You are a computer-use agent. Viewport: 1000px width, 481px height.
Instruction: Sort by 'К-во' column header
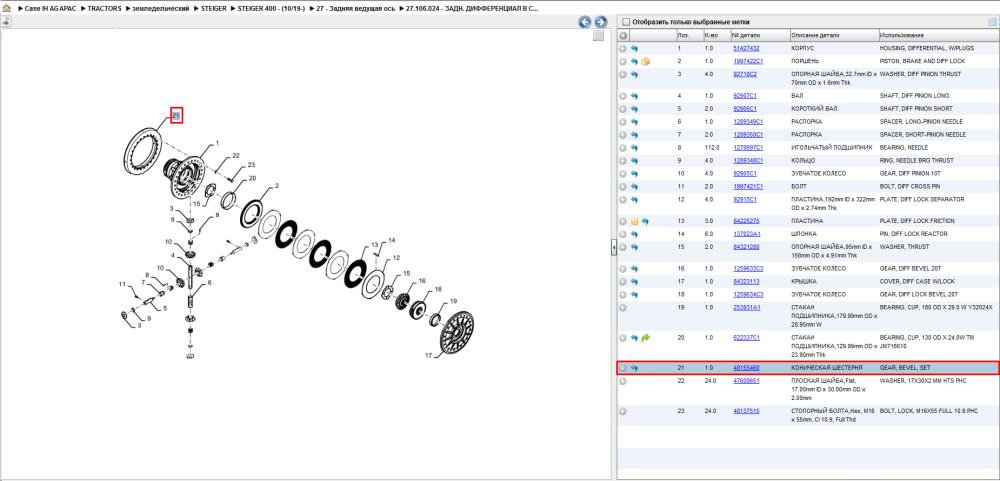tap(716, 35)
